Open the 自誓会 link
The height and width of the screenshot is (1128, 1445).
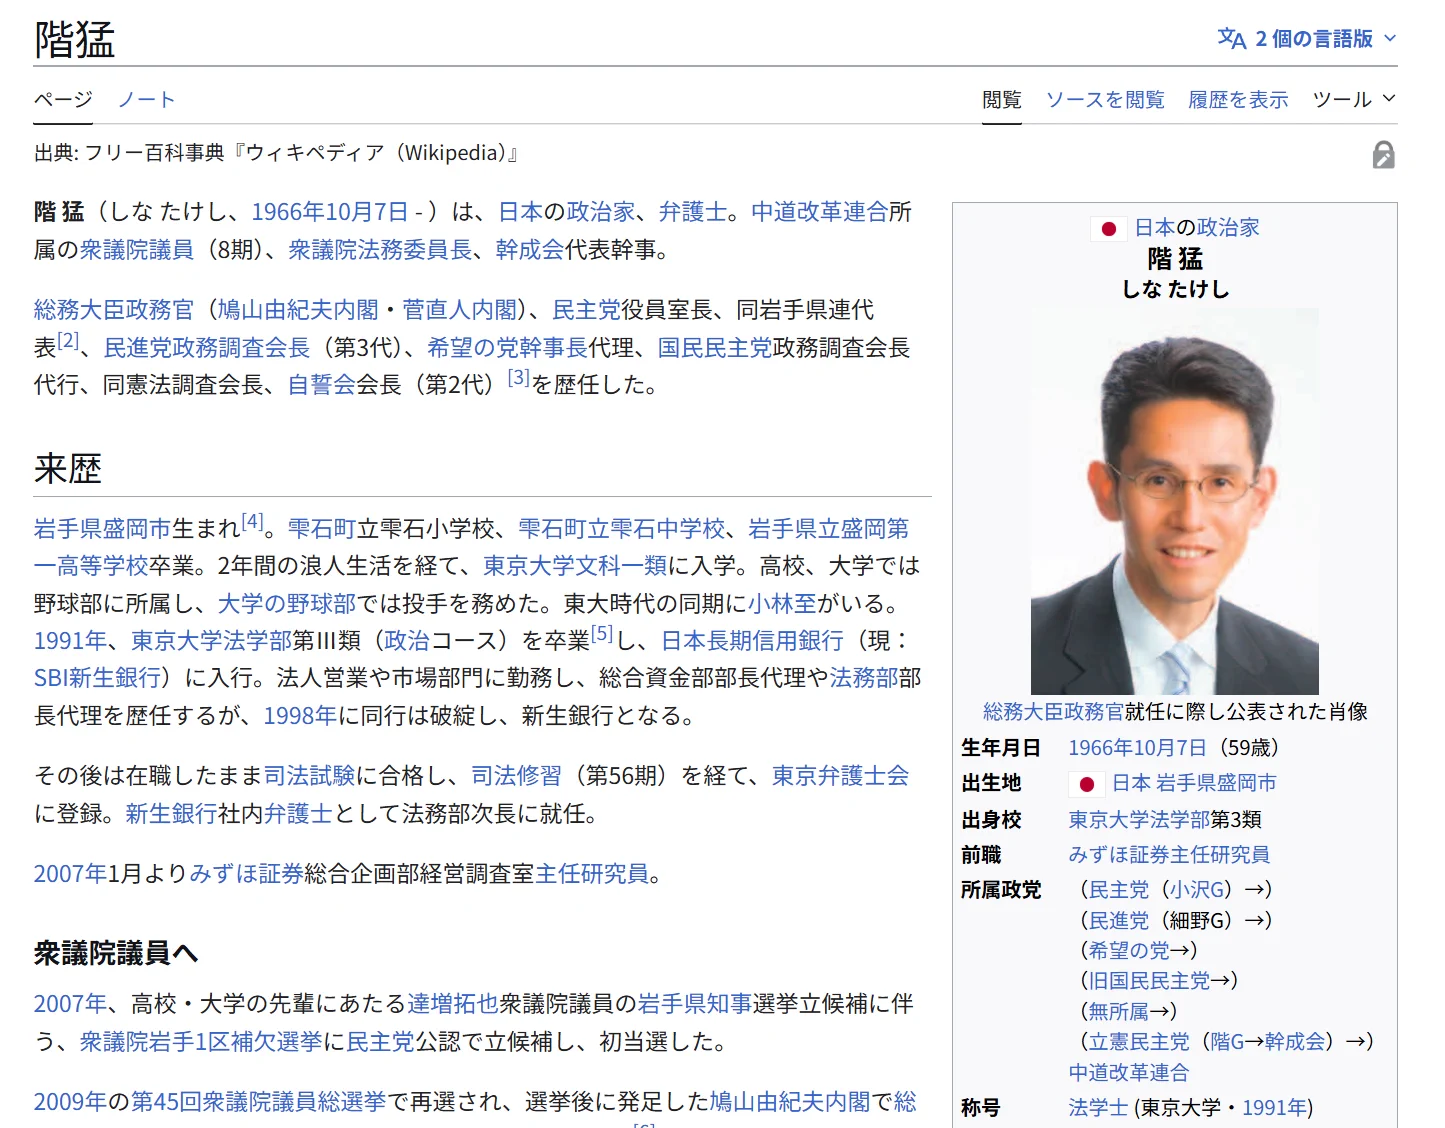point(322,384)
